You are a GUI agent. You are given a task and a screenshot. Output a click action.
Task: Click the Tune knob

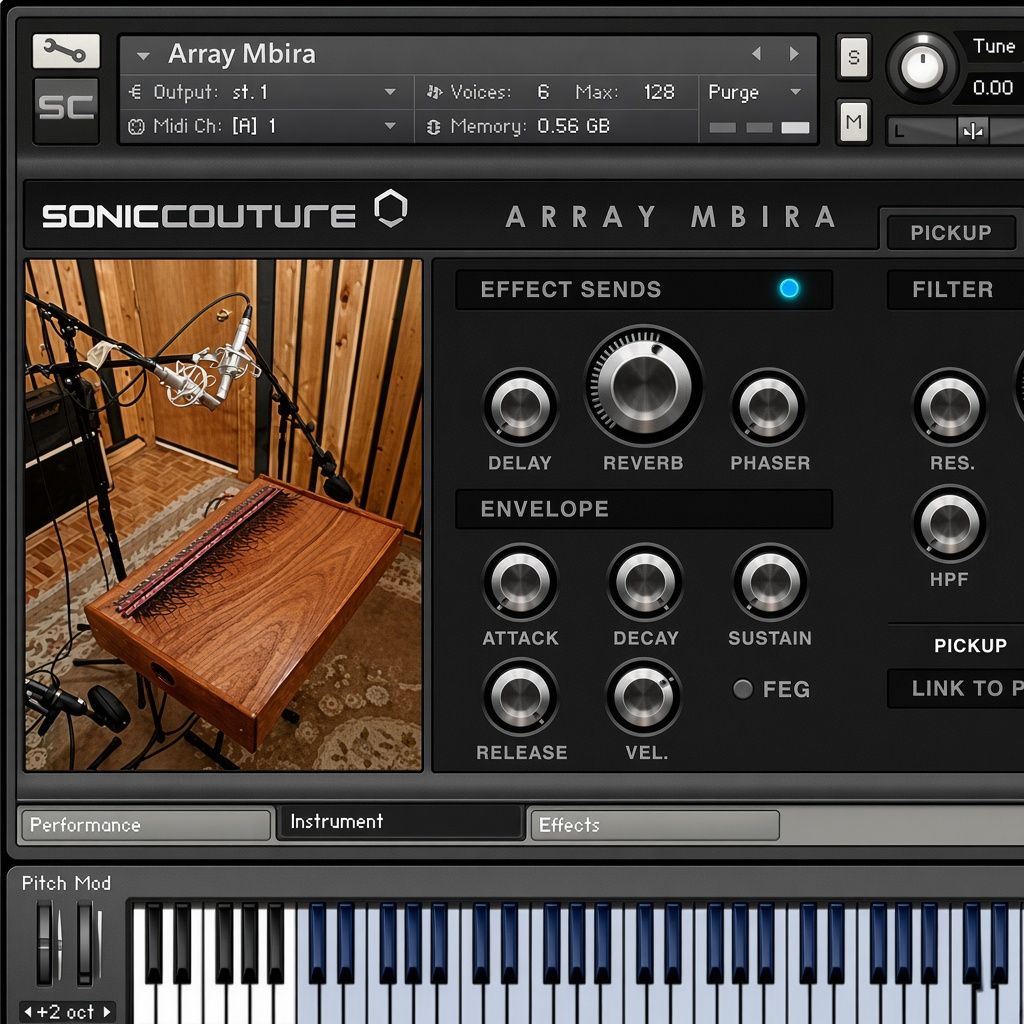922,67
